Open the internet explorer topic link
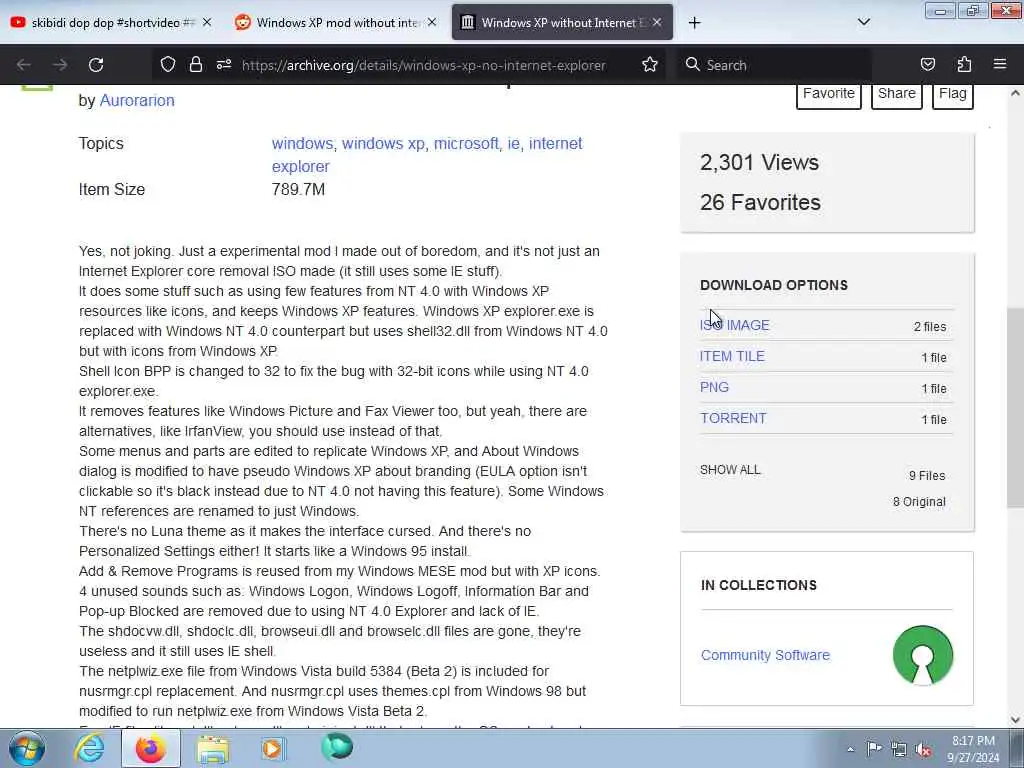Image resolution: width=1024 pixels, height=768 pixels. point(427,155)
